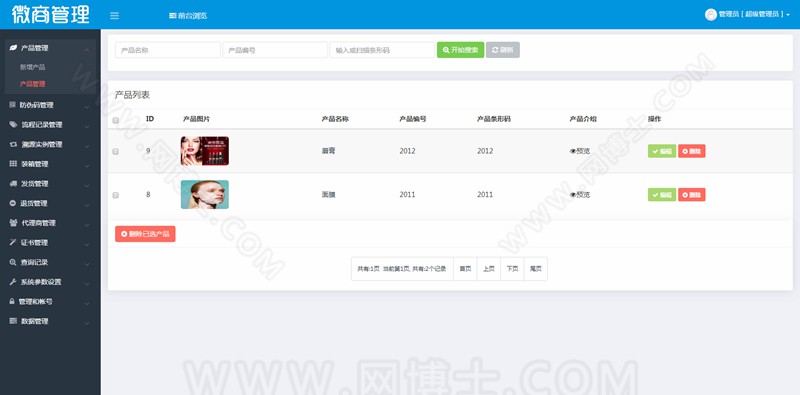Click the 代理商管理 sidebar icon
Screen dimensions: 800x395
click(13, 223)
